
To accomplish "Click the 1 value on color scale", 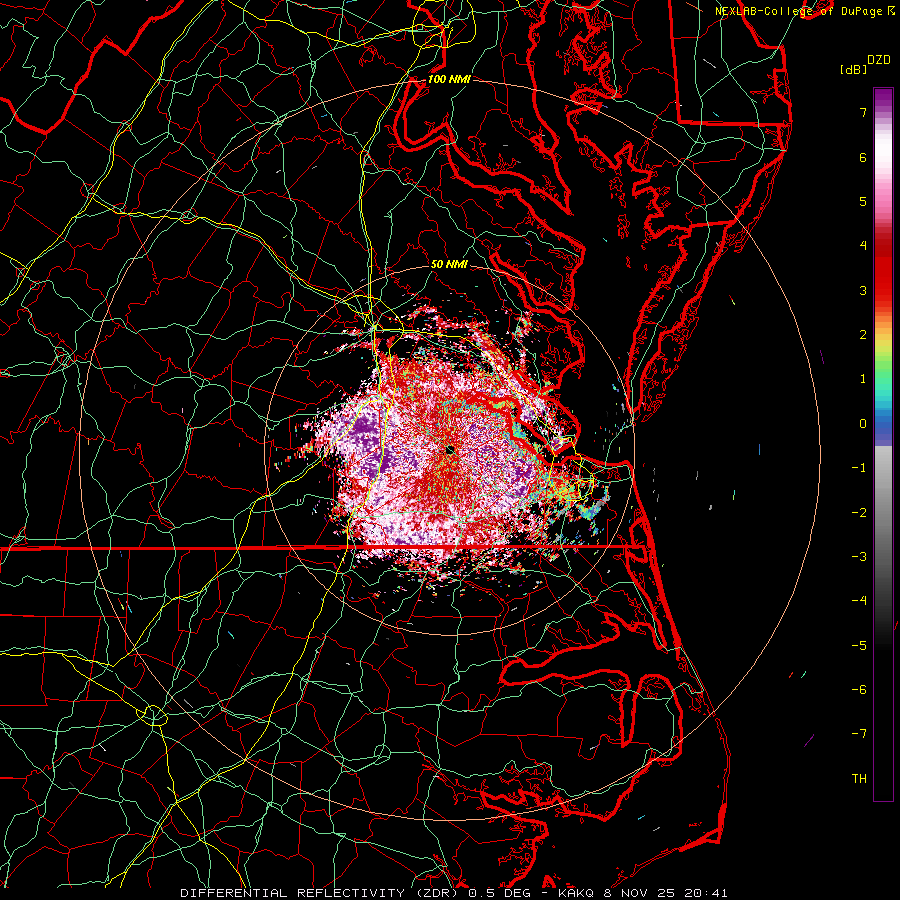I will 863,379.
